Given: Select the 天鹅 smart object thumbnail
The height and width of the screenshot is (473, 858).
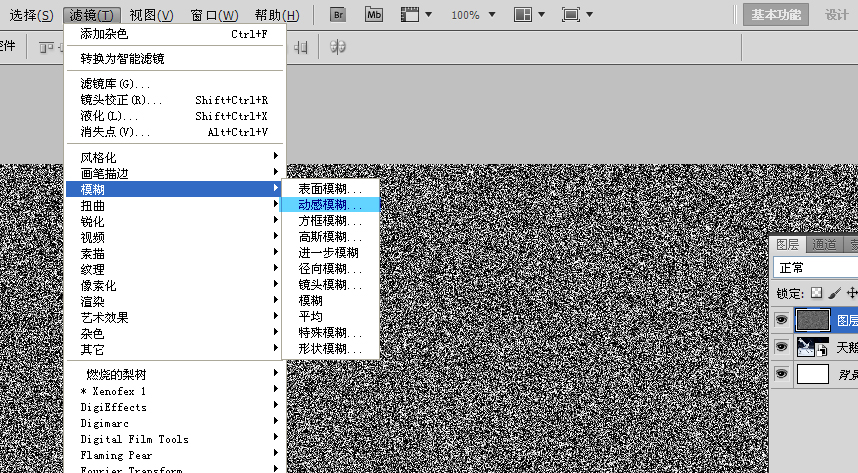Looking at the screenshot, I should (x=813, y=347).
